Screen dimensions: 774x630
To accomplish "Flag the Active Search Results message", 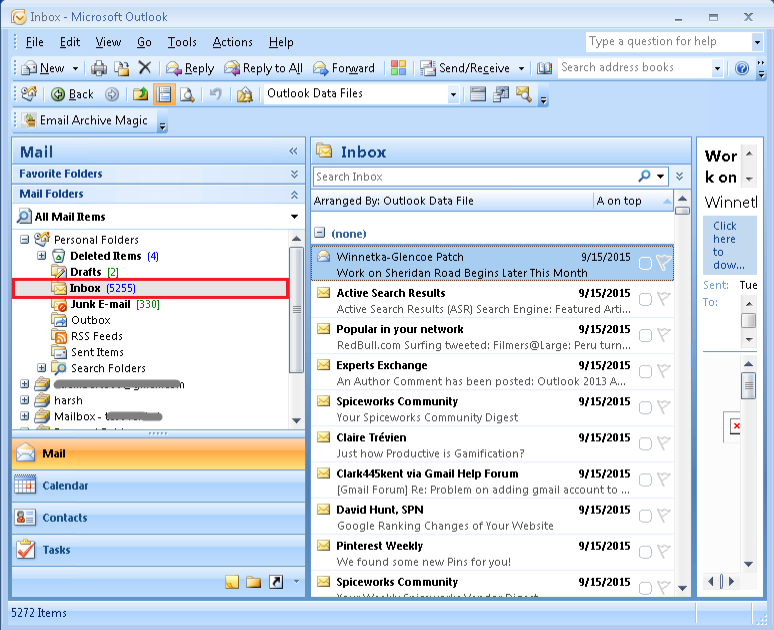I will click(664, 299).
